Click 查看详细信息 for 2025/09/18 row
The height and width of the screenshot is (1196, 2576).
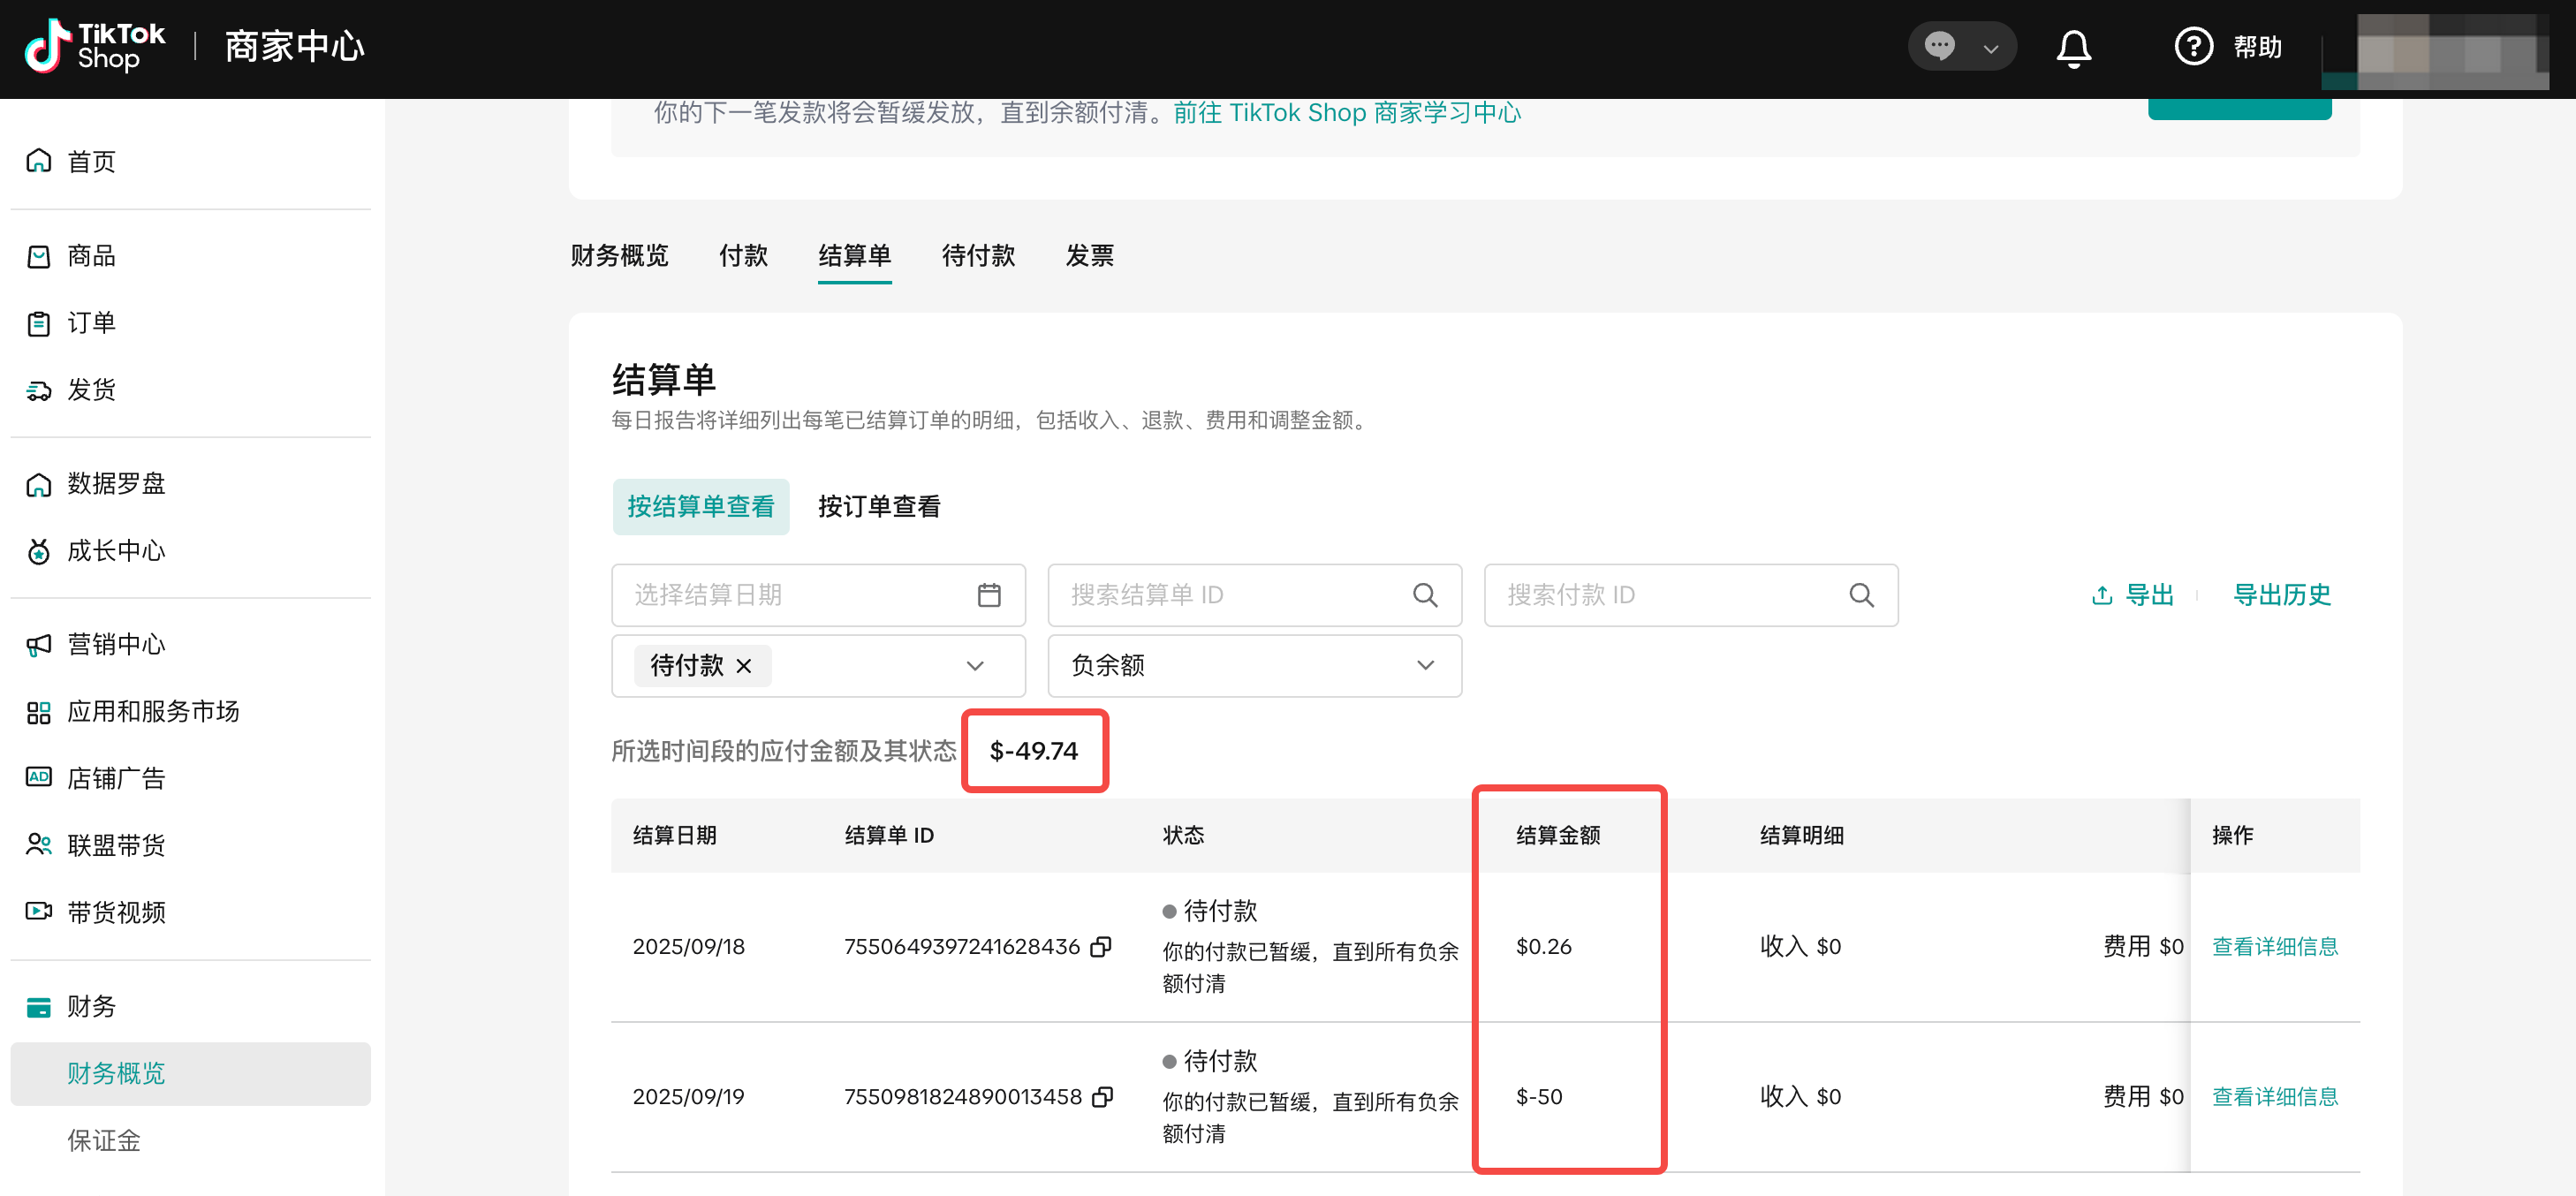tap(2274, 946)
